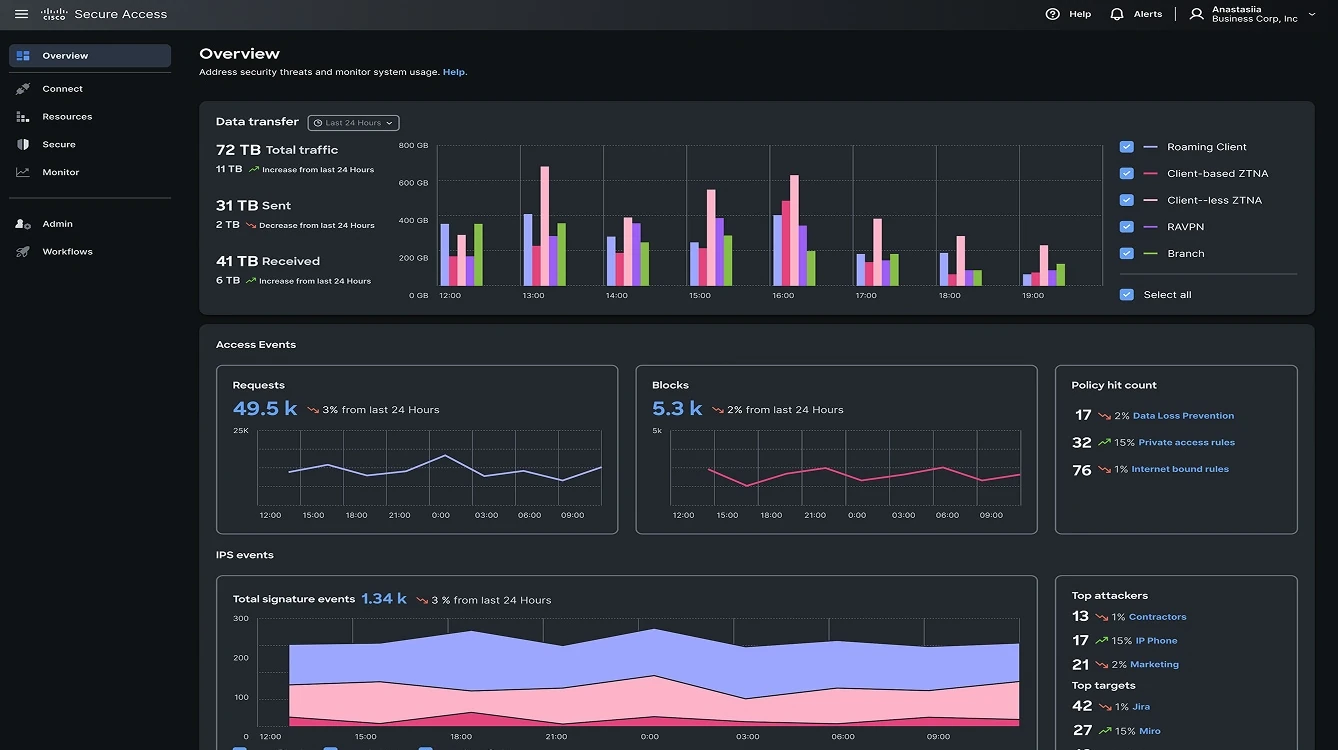Click the Admin user-gear icon in sidebar
The image size is (1338, 750).
pos(23,224)
